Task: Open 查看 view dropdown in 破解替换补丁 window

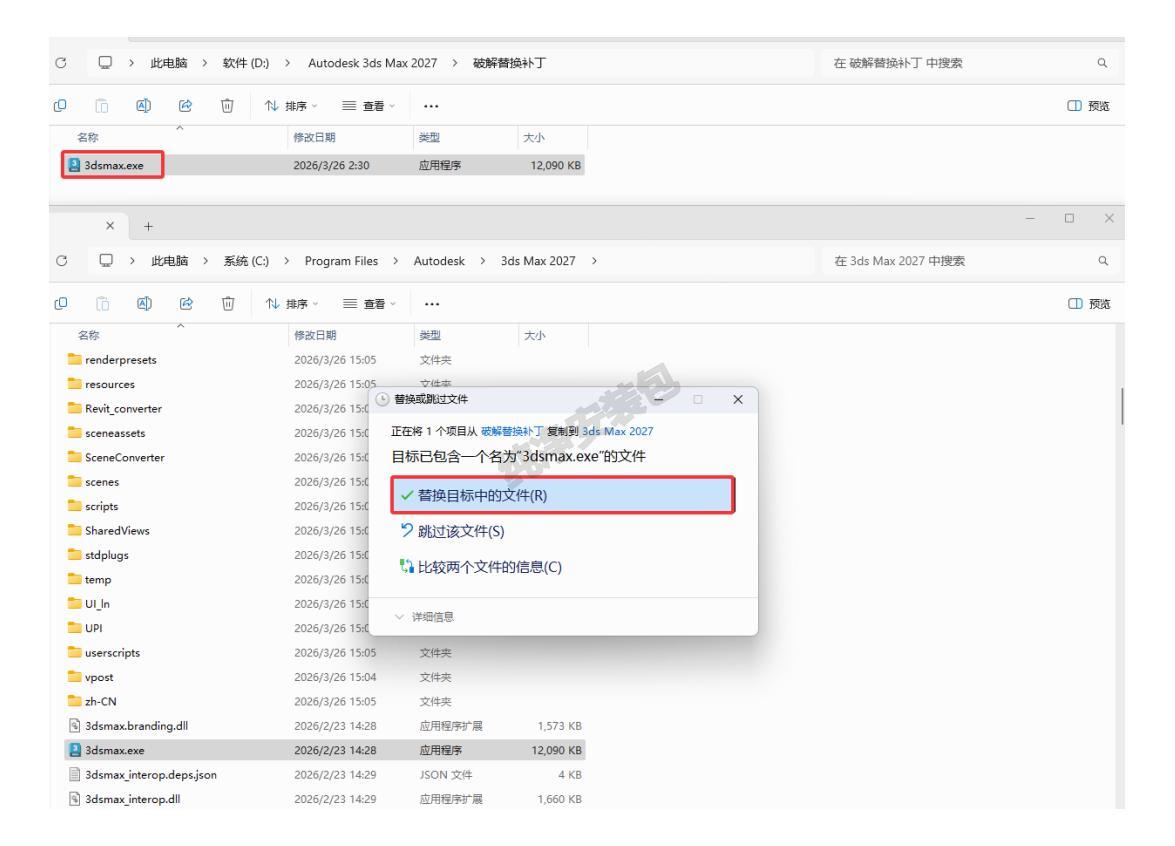Action: 369,106
